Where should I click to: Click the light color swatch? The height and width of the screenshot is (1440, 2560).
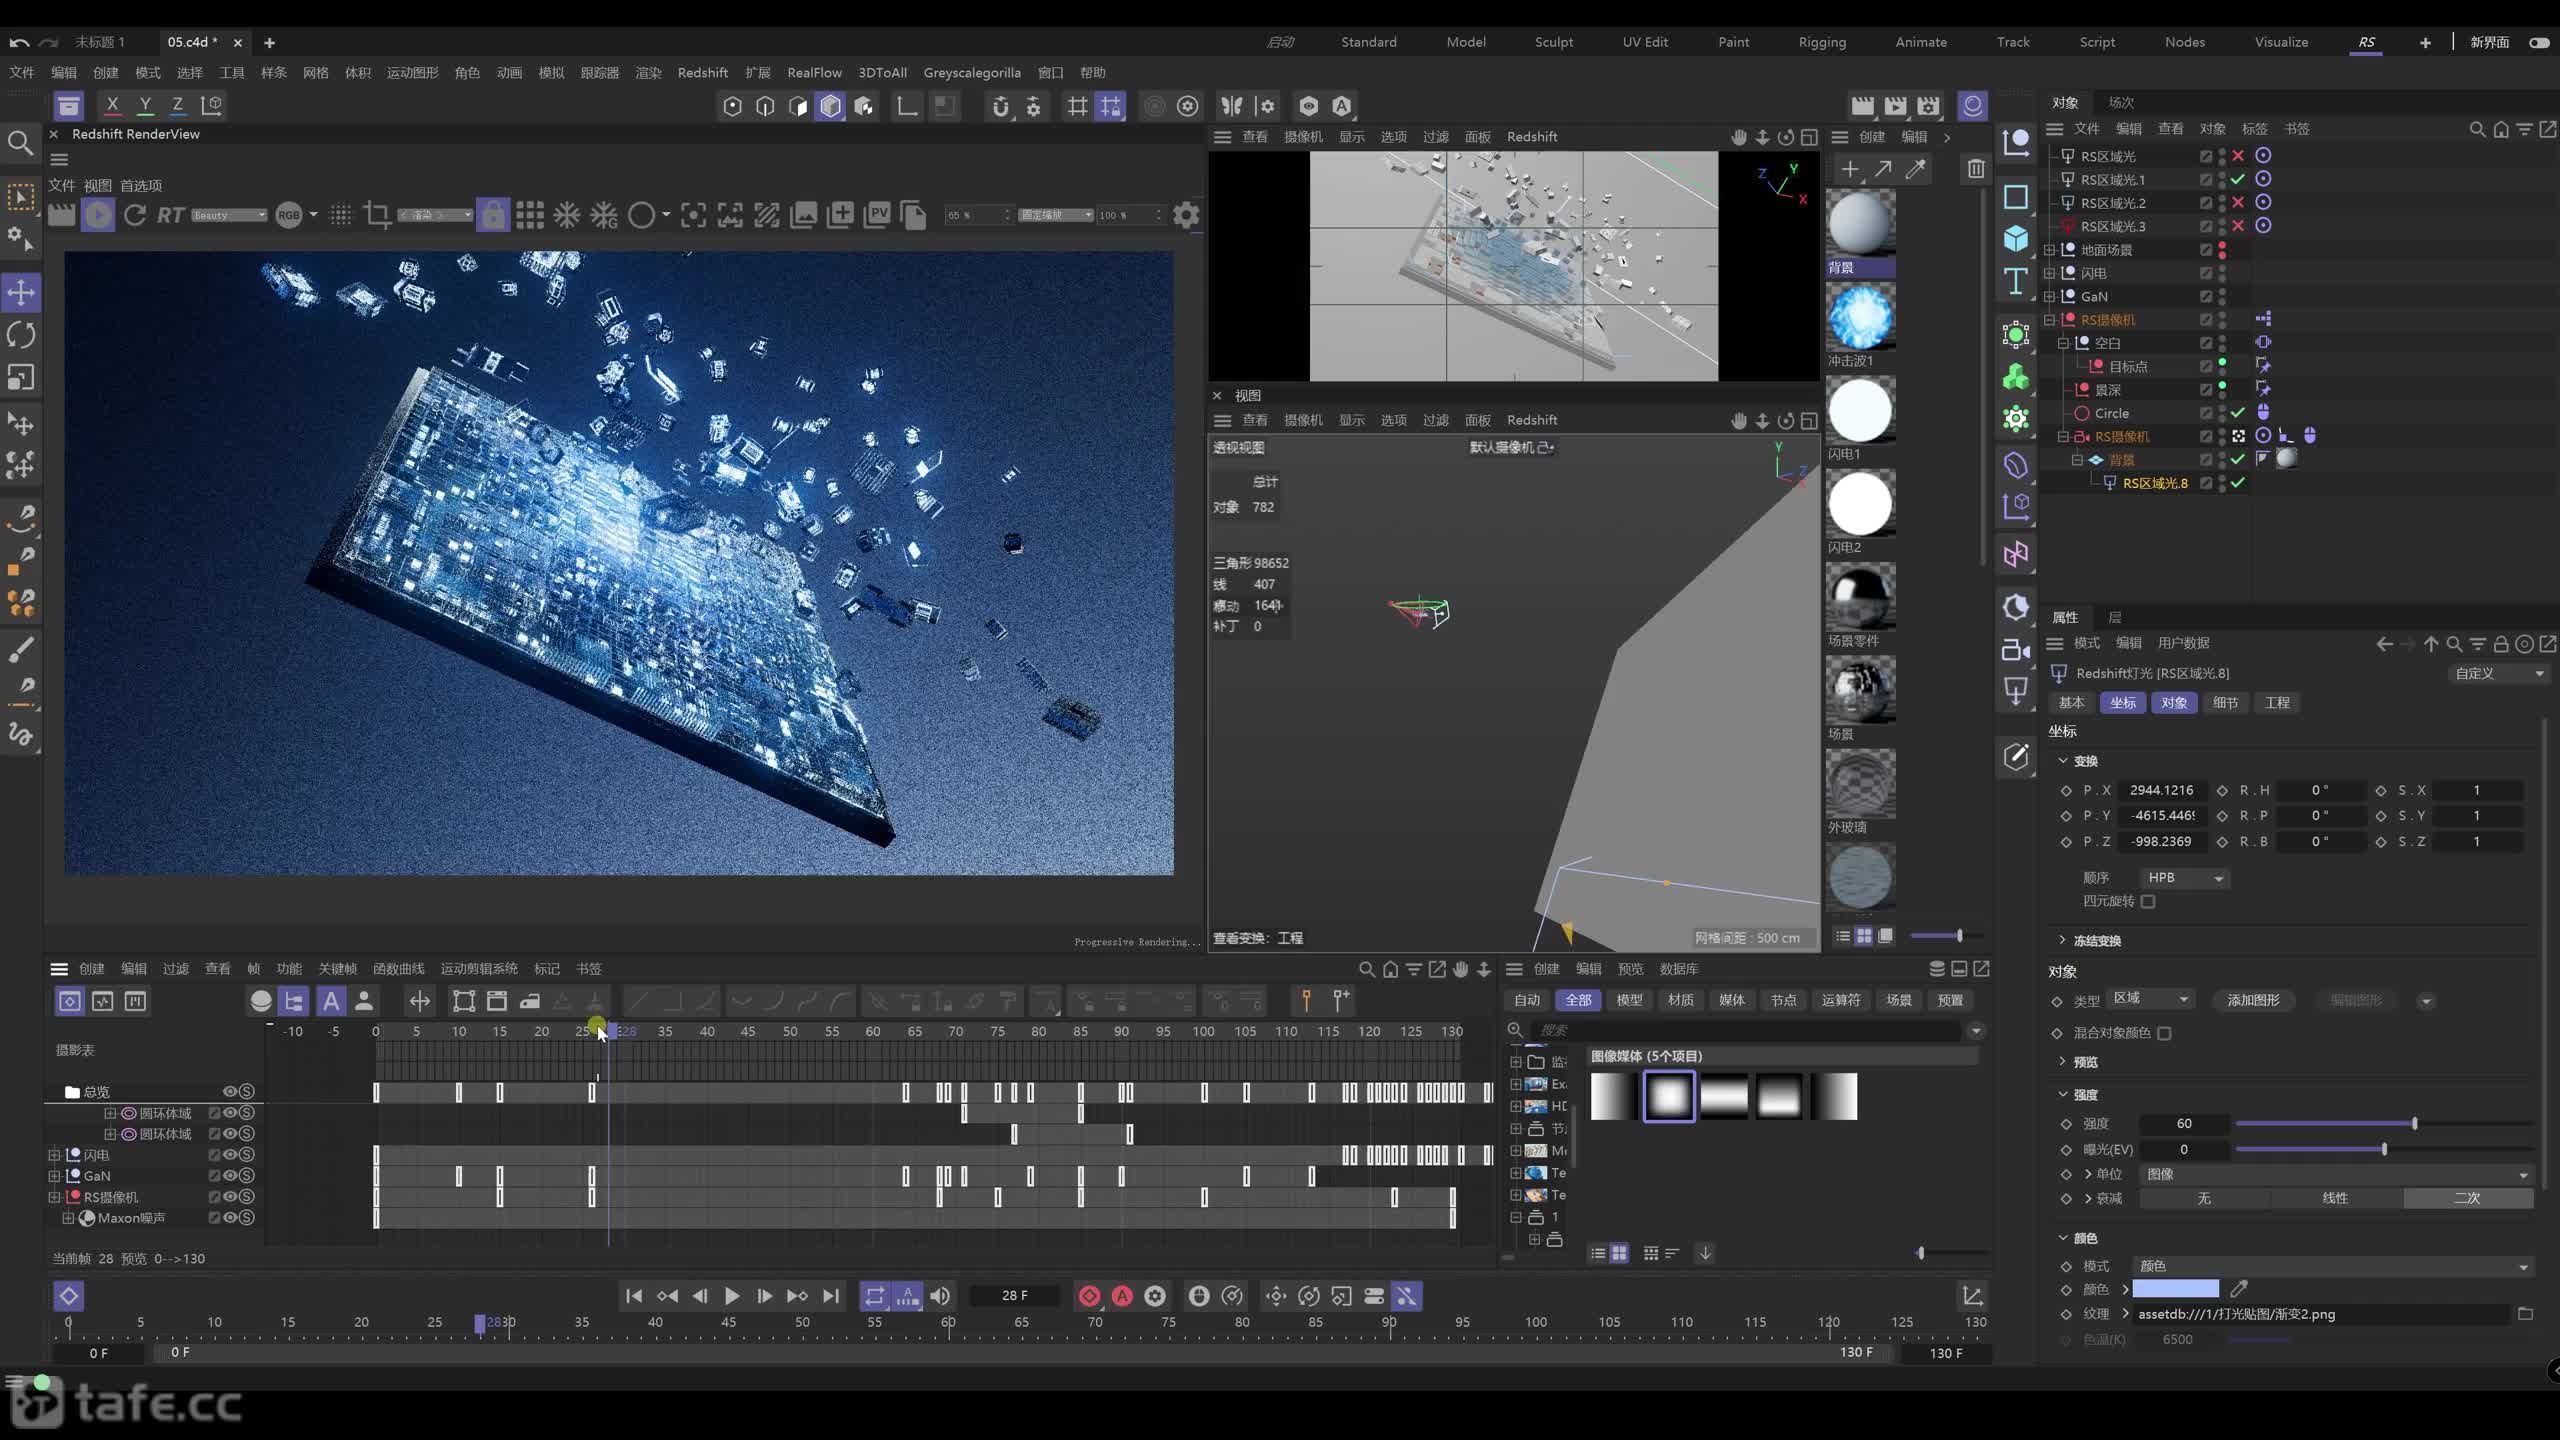[2175, 1289]
